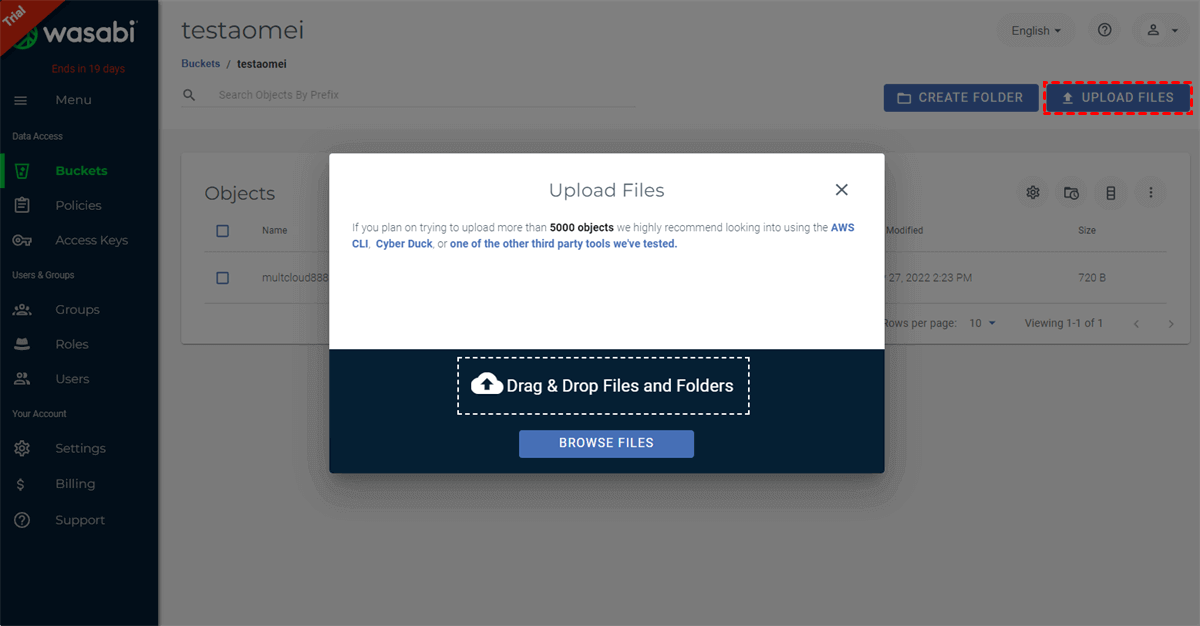Click the more options vertical dots icon
1200x626 pixels.
[x=1151, y=192]
